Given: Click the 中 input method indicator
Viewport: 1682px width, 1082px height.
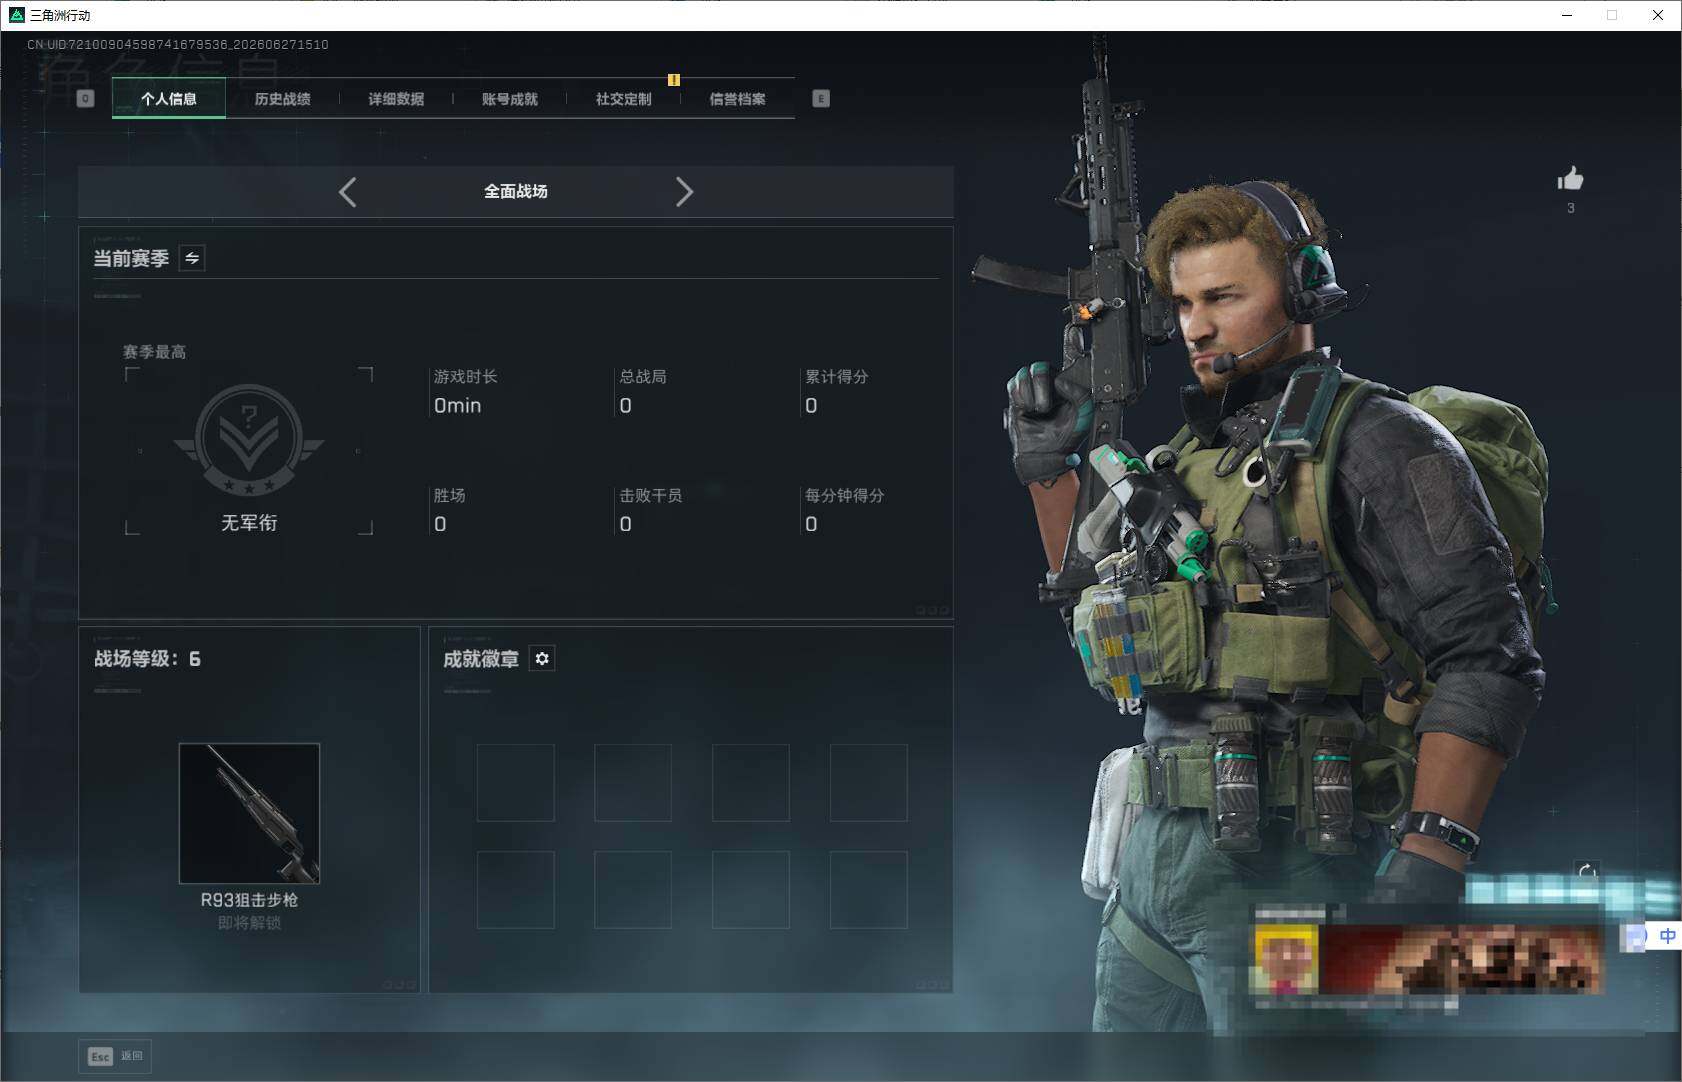Looking at the screenshot, I should pyautogui.click(x=1667, y=936).
